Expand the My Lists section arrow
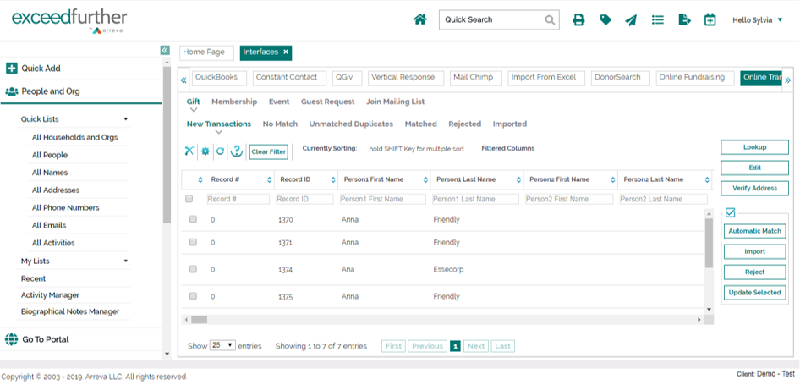The height and width of the screenshot is (385, 800). (126, 261)
